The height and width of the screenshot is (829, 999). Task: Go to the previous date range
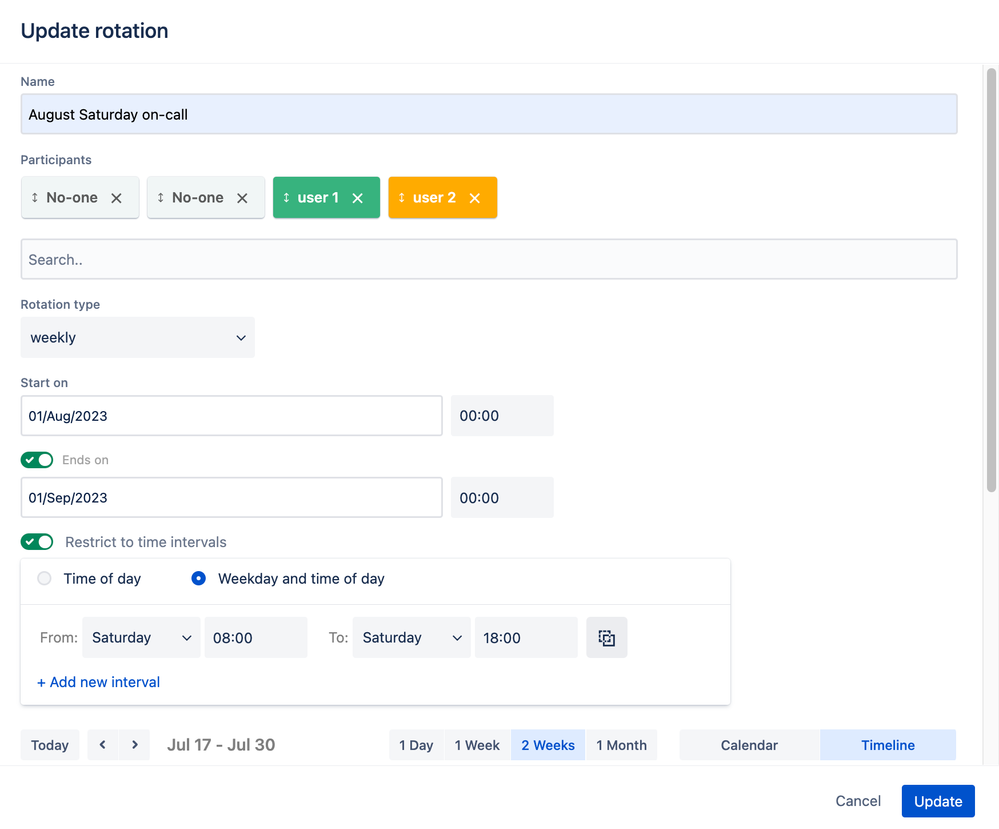coord(103,744)
